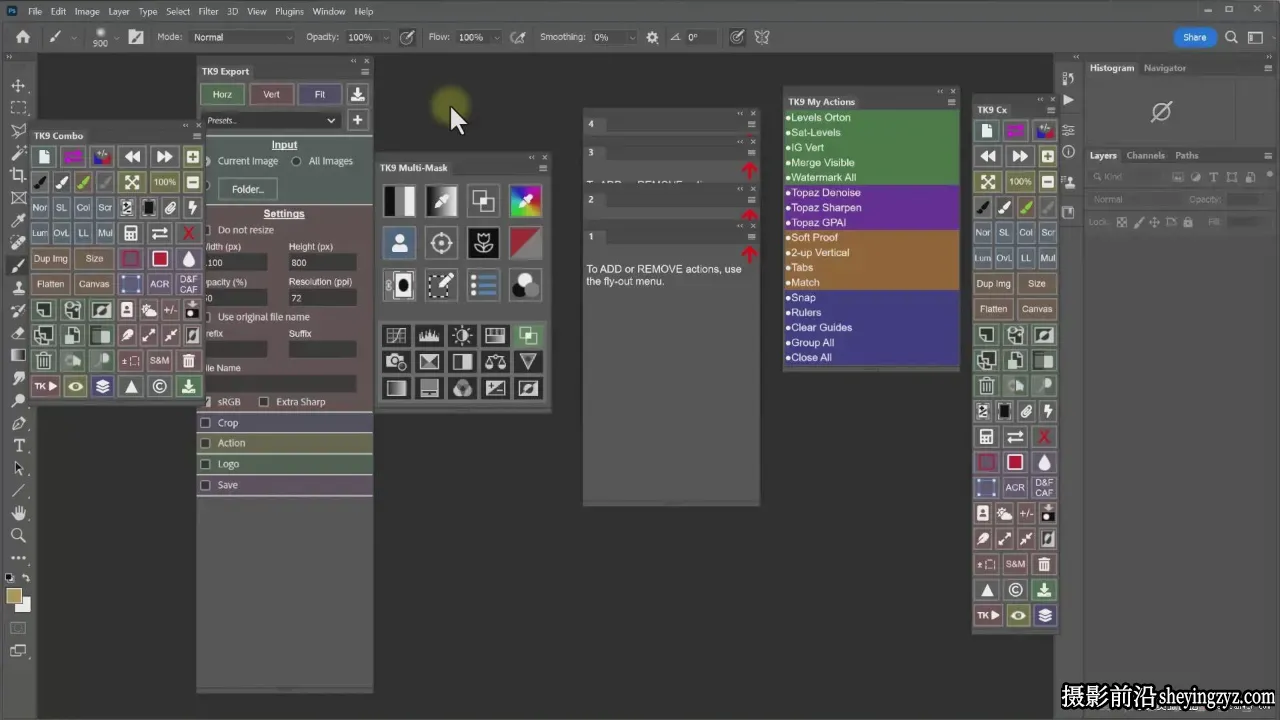Select the Eyedropper tool
The image size is (1280, 720).
(x=18, y=220)
